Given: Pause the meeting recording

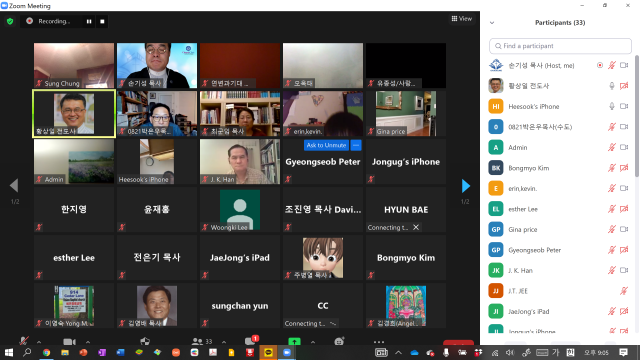Looking at the screenshot, I should click(x=89, y=21).
